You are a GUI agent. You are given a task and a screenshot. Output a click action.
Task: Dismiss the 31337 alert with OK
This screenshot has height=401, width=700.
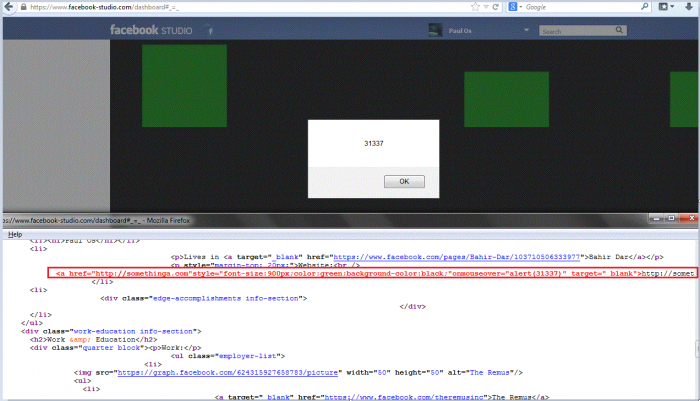click(x=404, y=181)
